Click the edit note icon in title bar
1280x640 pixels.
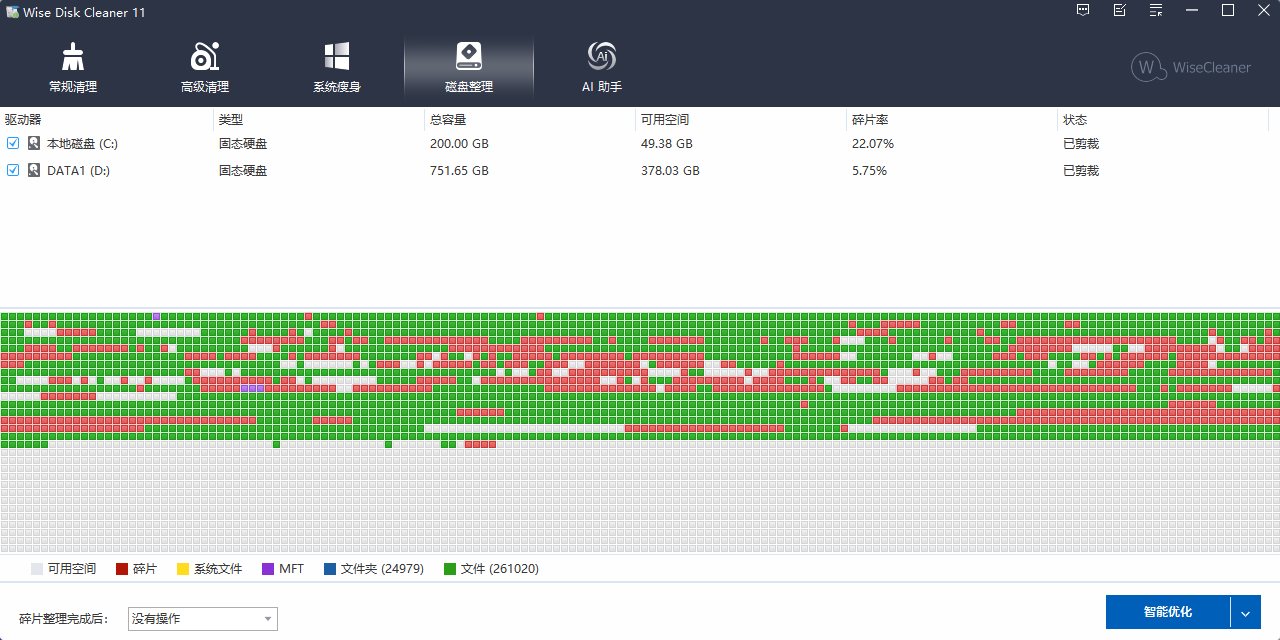pos(1119,11)
